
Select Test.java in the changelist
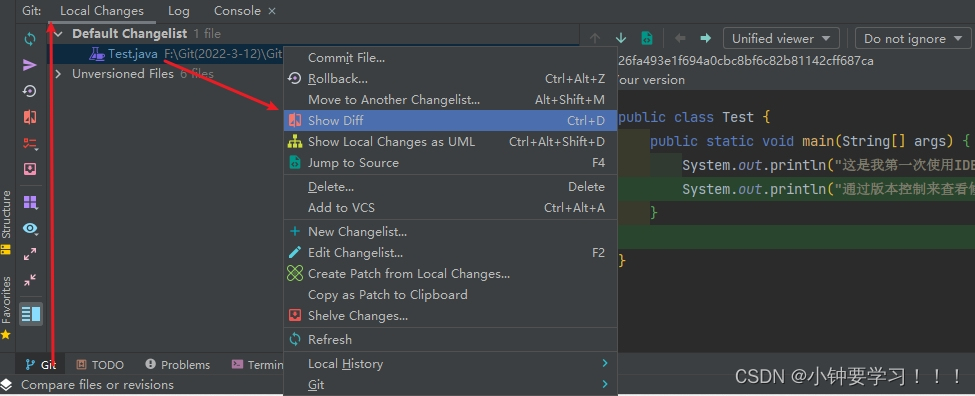[133, 54]
